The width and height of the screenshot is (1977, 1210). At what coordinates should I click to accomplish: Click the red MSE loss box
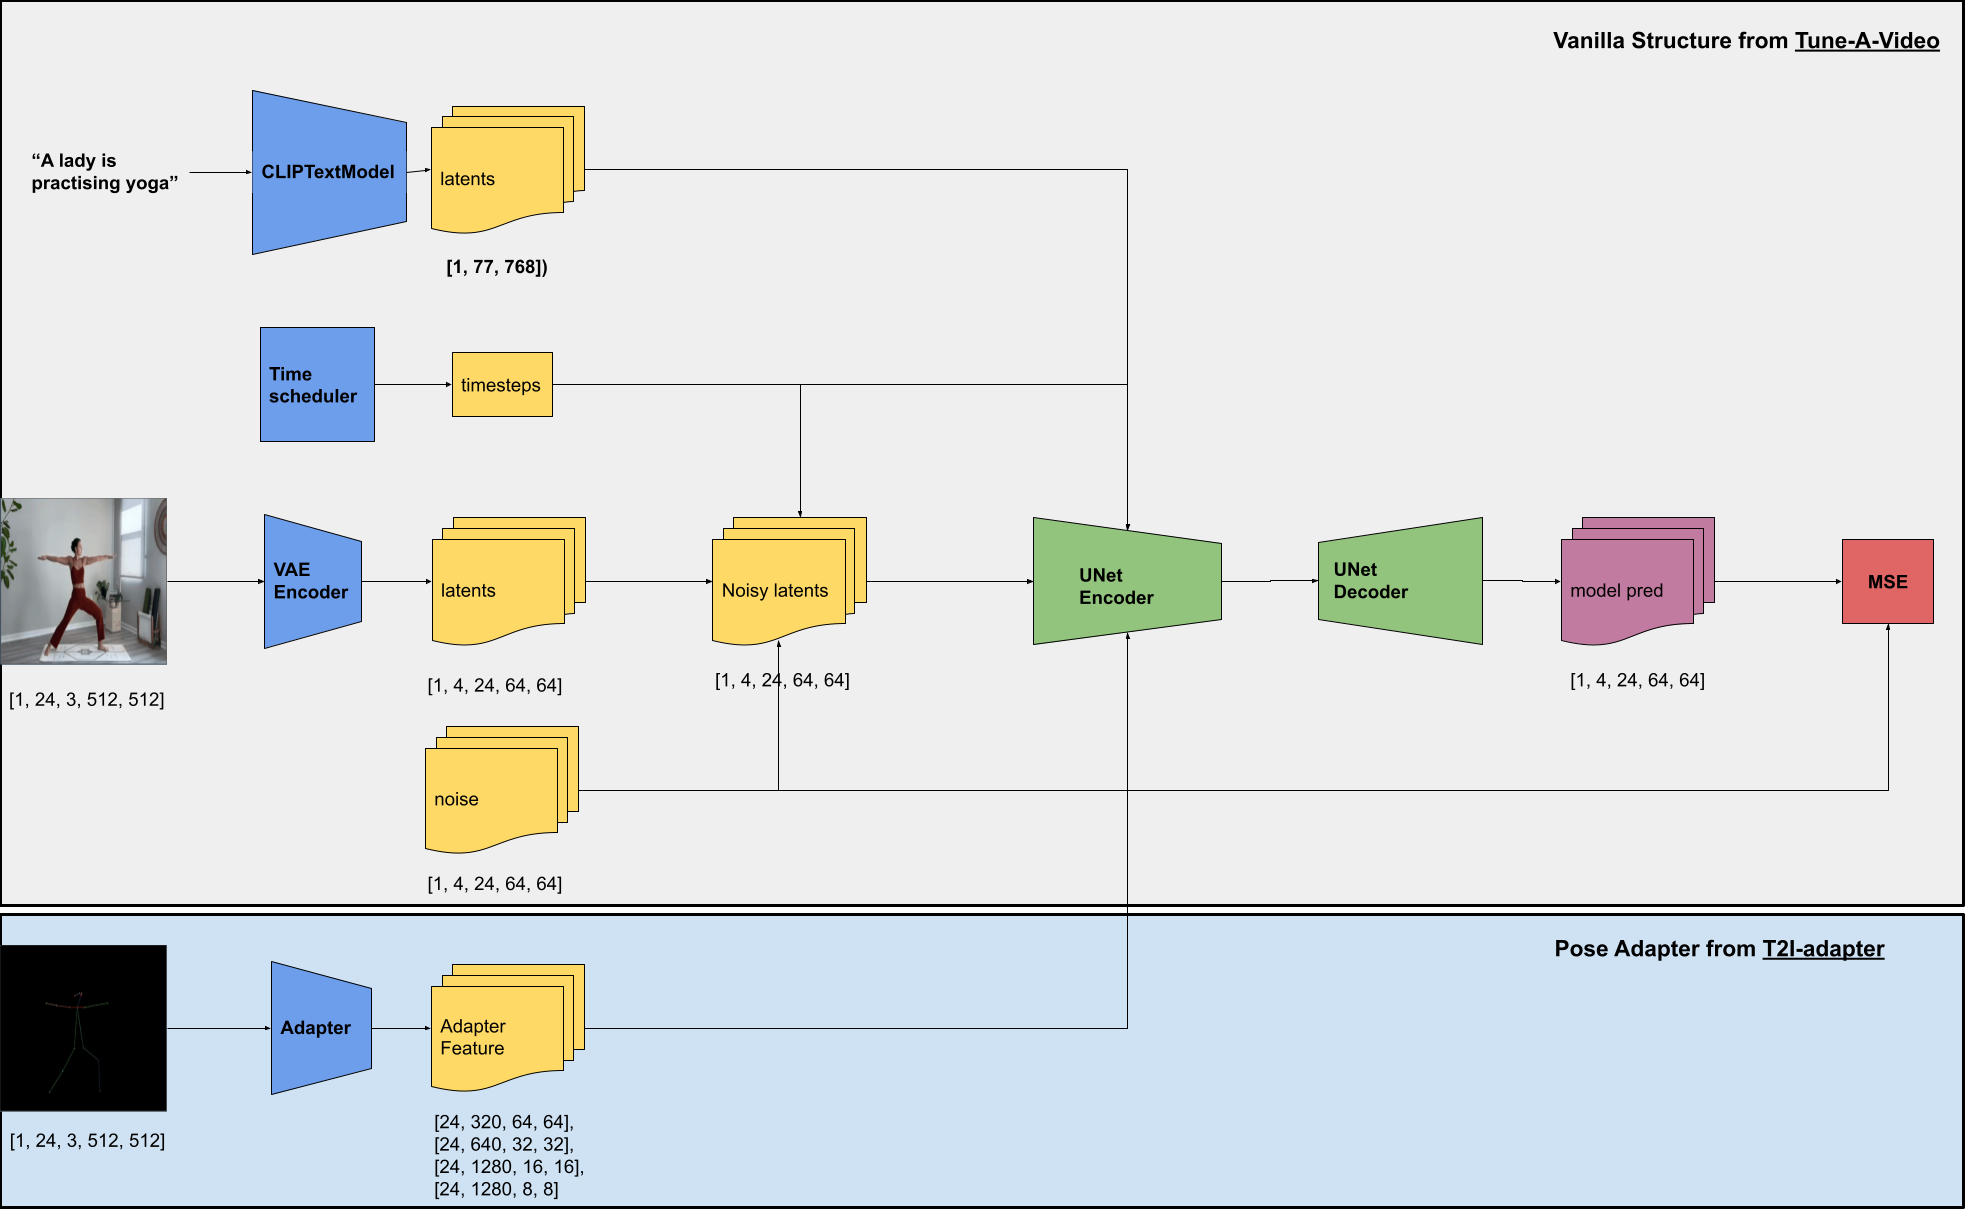point(1887,581)
